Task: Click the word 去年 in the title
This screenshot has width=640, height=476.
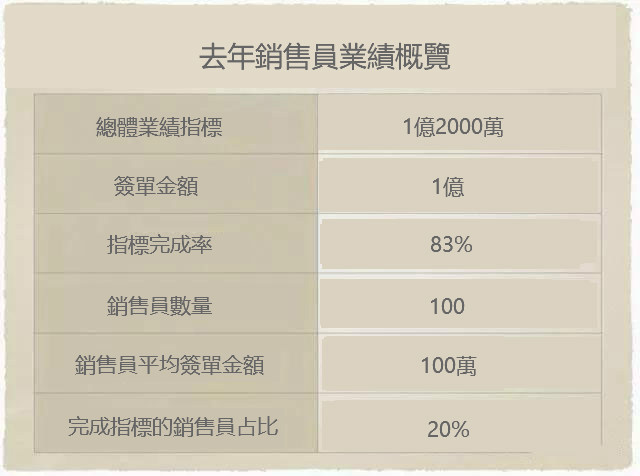Action: pyautogui.click(x=227, y=57)
